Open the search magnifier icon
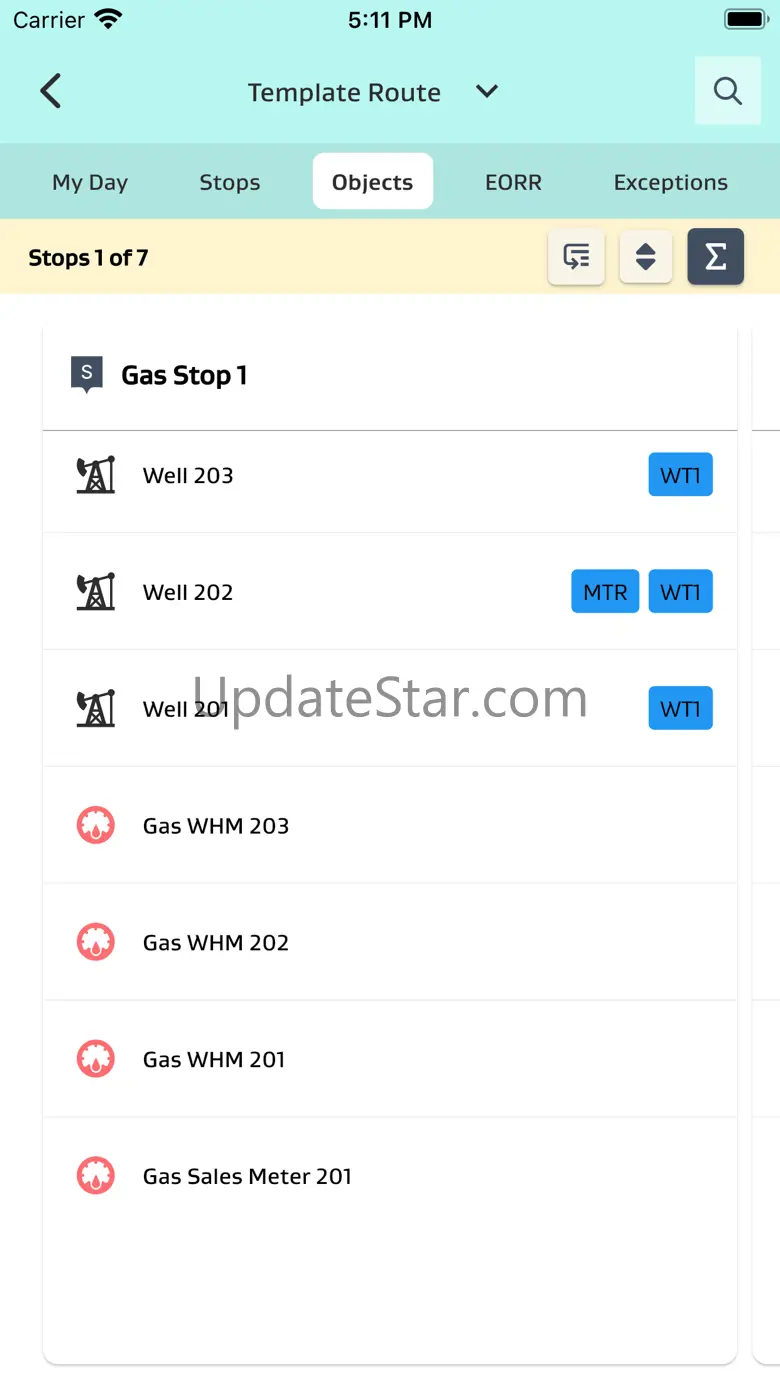The width and height of the screenshot is (780, 1387). click(727, 92)
